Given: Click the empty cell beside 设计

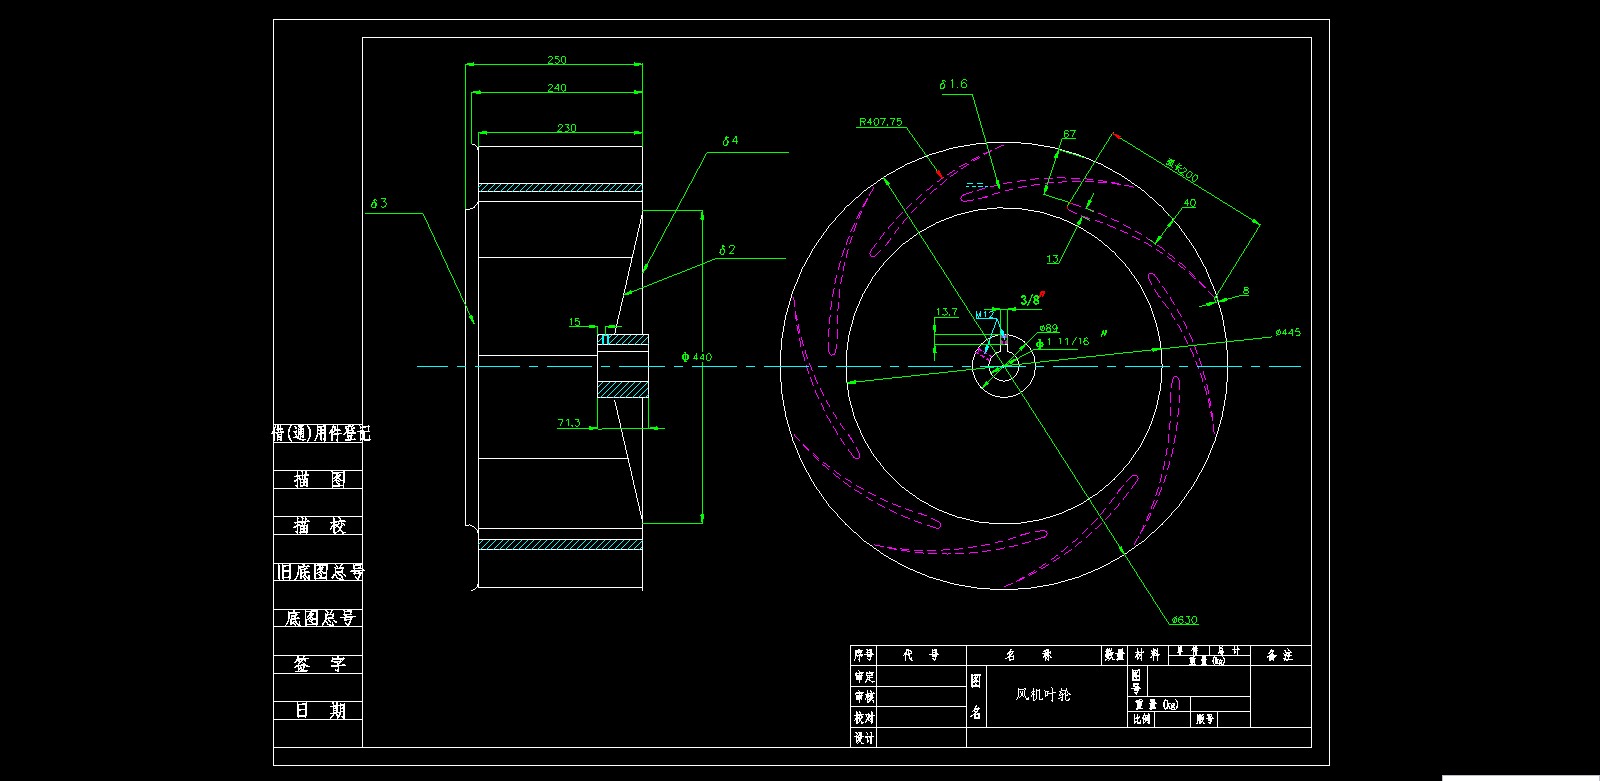Looking at the screenshot, I should pyautogui.click(x=921, y=738).
